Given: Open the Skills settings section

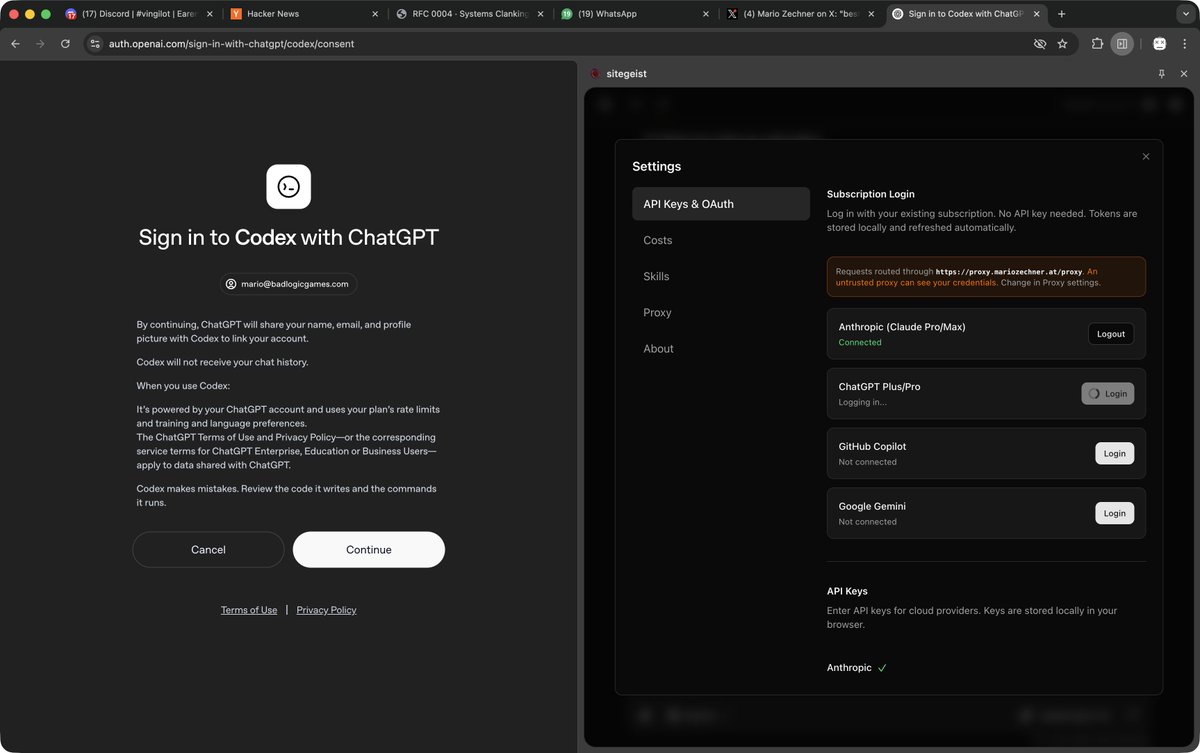Looking at the screenshot, I should [x=720, y=276].
